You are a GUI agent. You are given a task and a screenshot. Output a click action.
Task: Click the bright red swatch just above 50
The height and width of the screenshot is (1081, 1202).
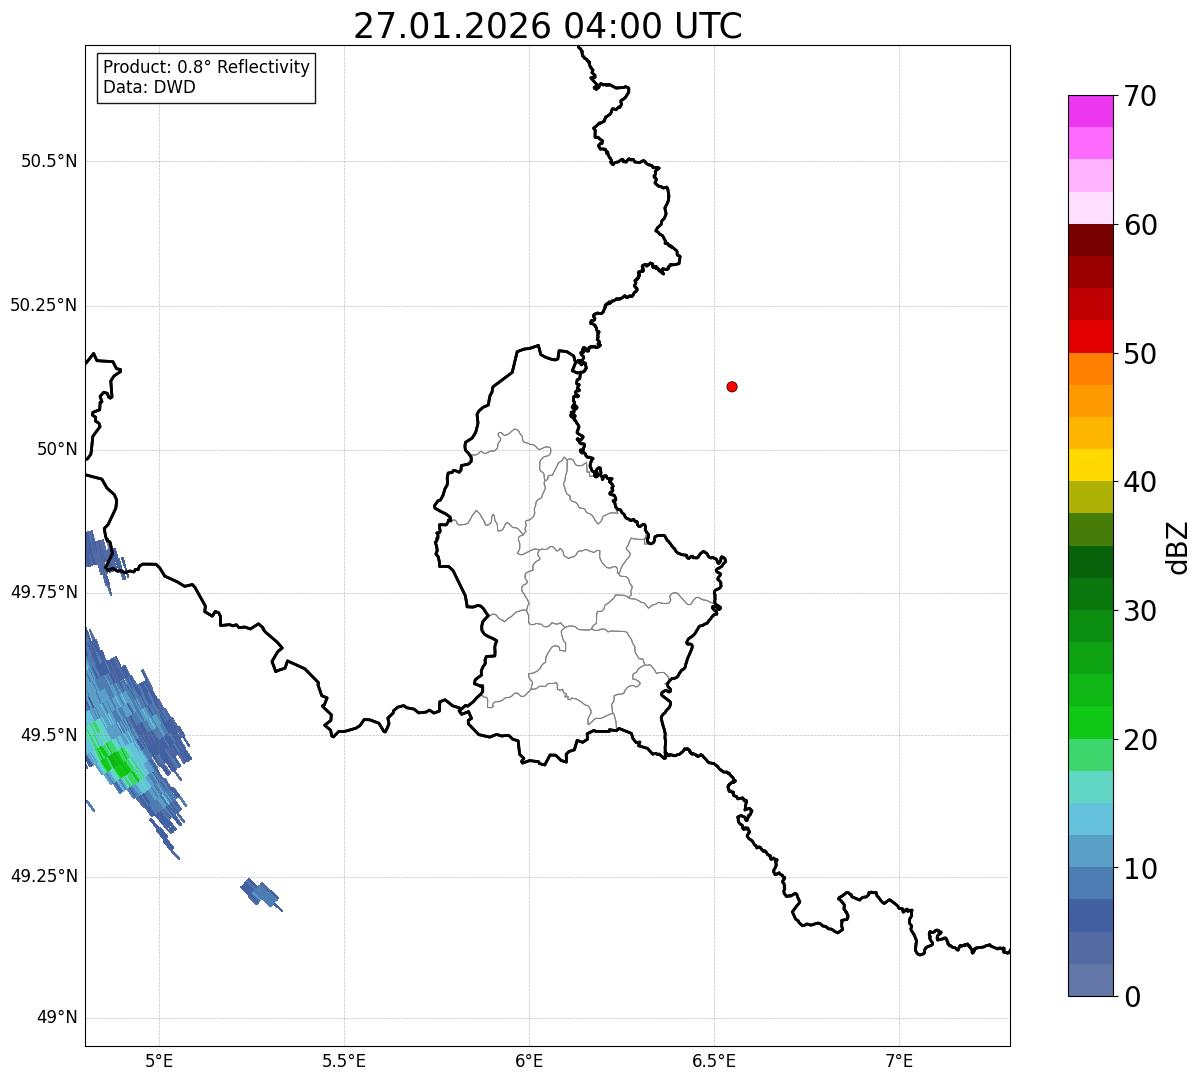(1090, 337)
